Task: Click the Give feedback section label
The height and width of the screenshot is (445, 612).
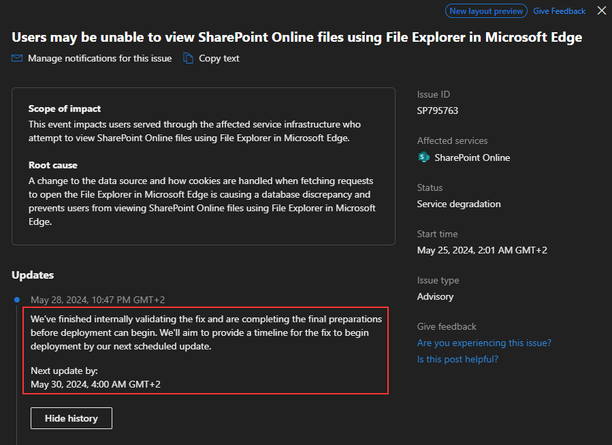Action: (447, 326)
